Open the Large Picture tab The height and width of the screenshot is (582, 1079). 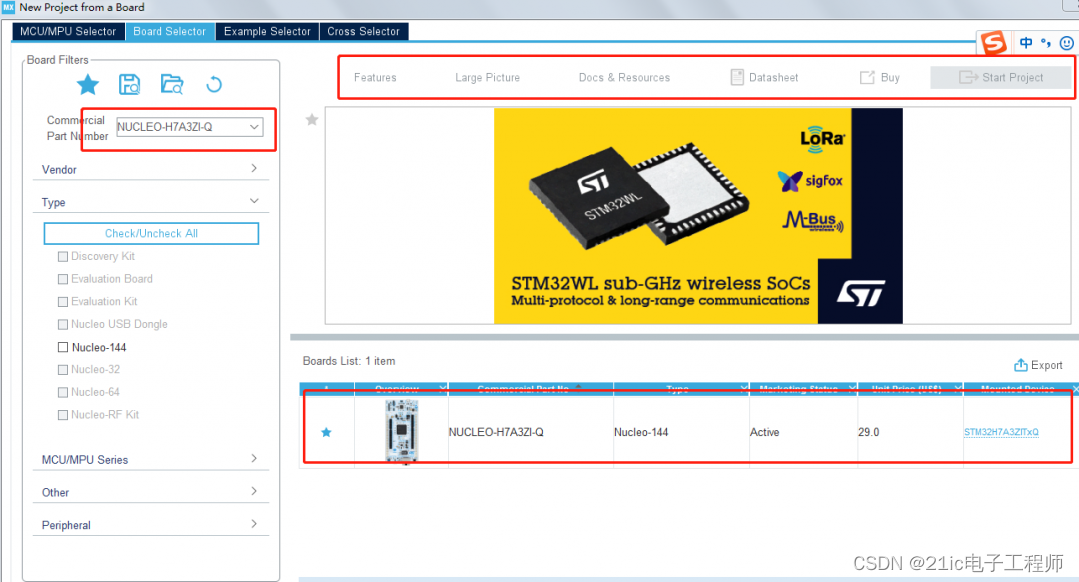pos(487,78)
